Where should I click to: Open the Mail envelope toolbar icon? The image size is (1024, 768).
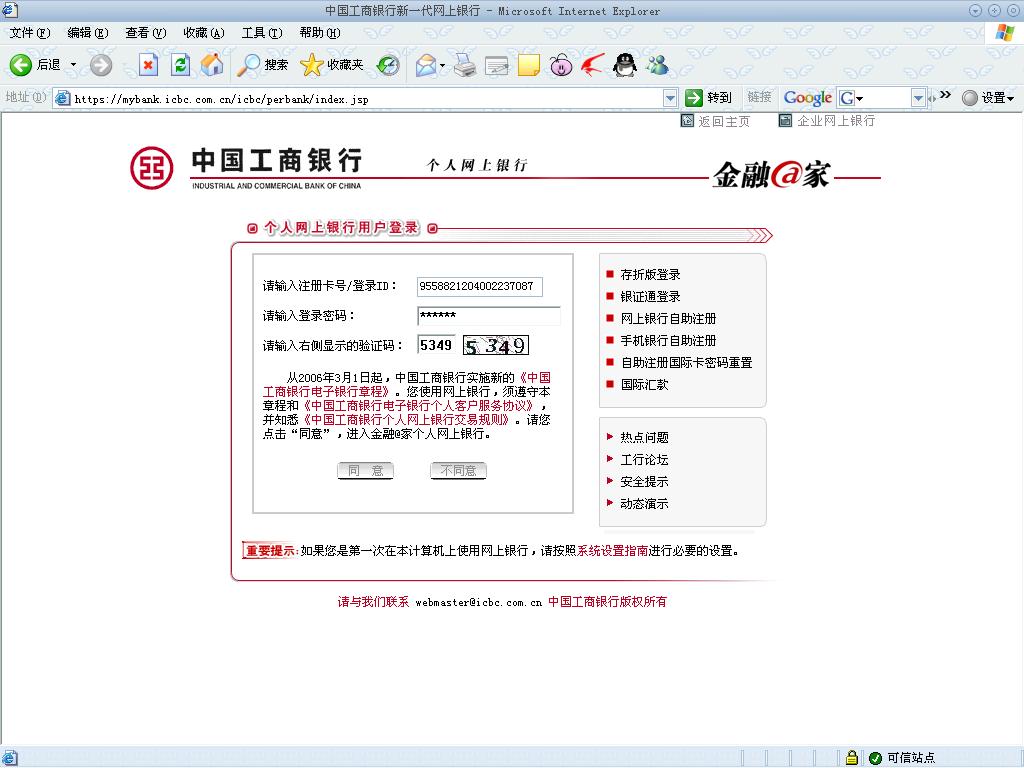(426, 65)
